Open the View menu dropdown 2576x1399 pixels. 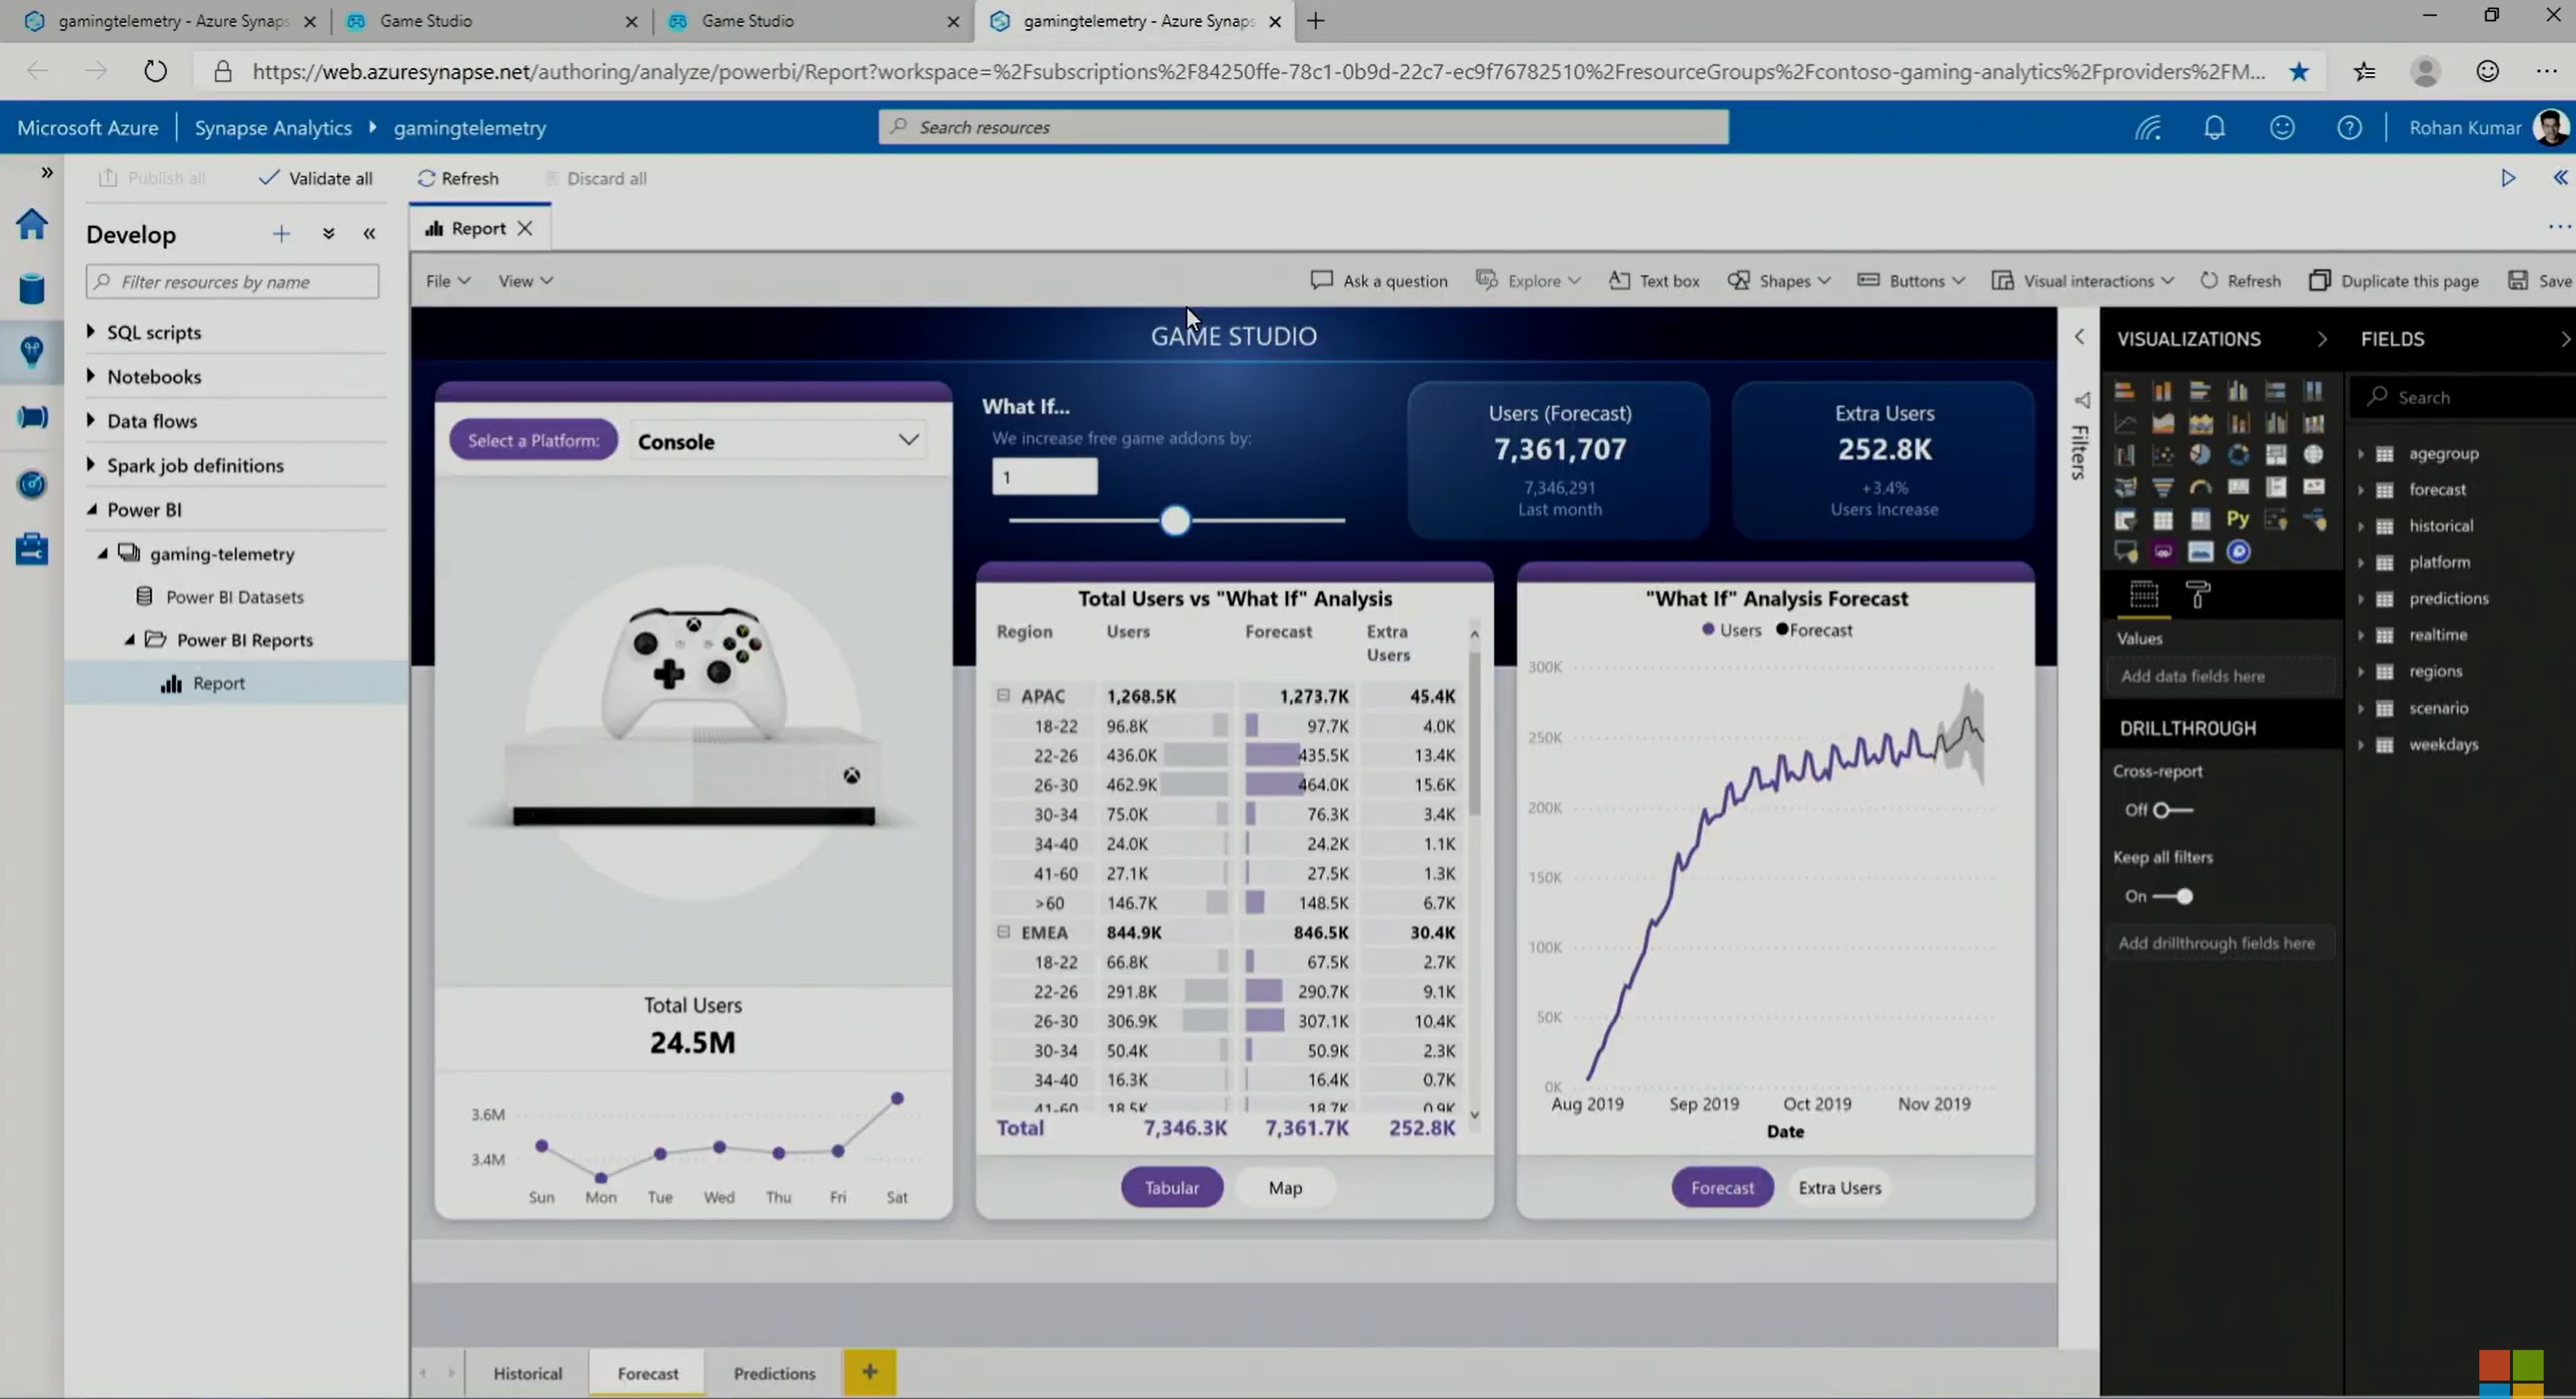pos(525,281)
